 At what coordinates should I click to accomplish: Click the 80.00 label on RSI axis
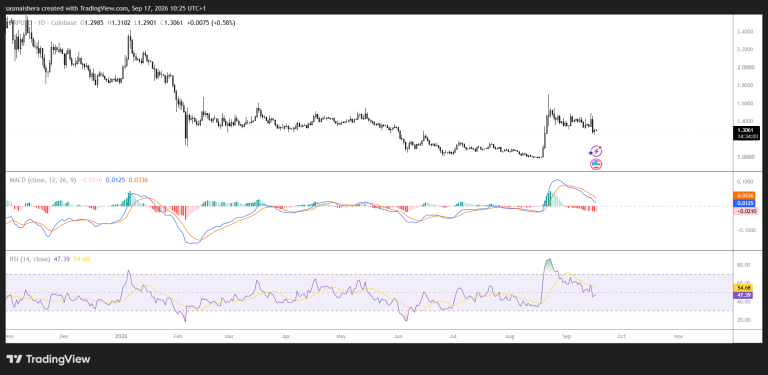coord(744,265)
